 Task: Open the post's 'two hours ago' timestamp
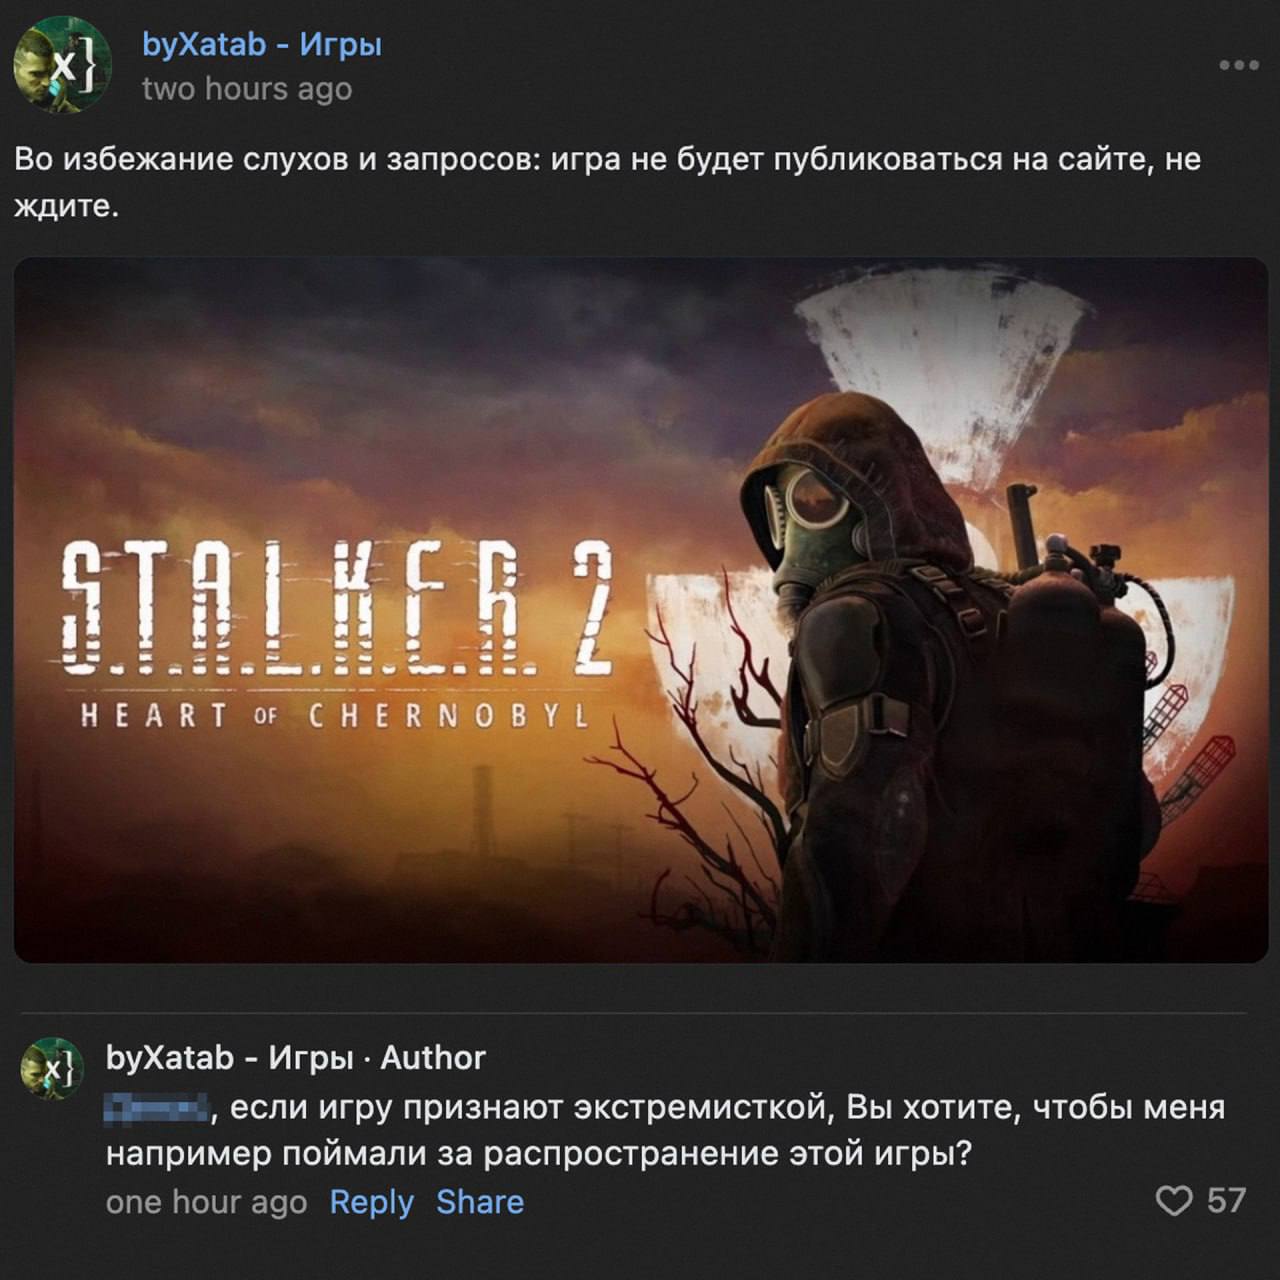247,89
